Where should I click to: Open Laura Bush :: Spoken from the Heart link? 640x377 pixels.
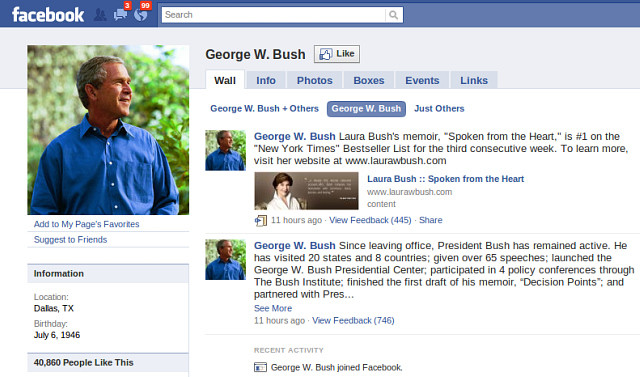click(445, 179)
